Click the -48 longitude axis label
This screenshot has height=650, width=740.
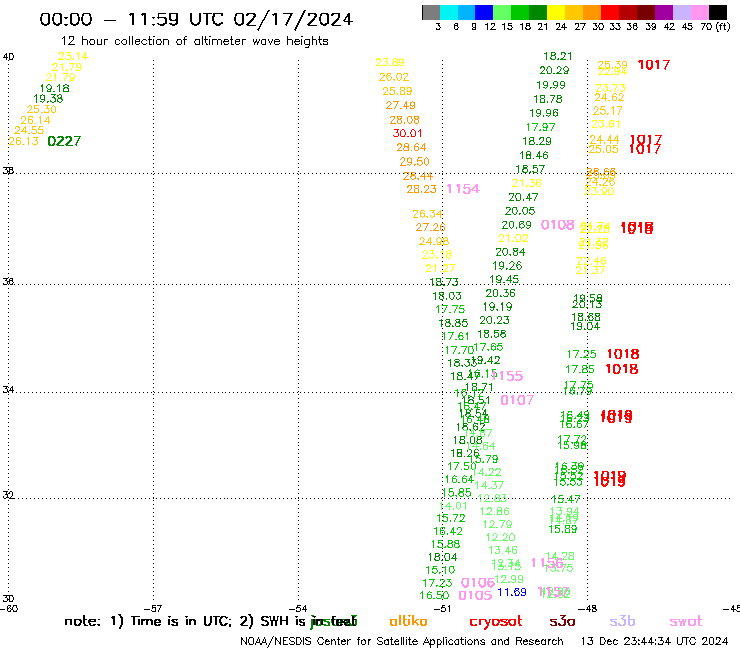click(x=588, y=608)
